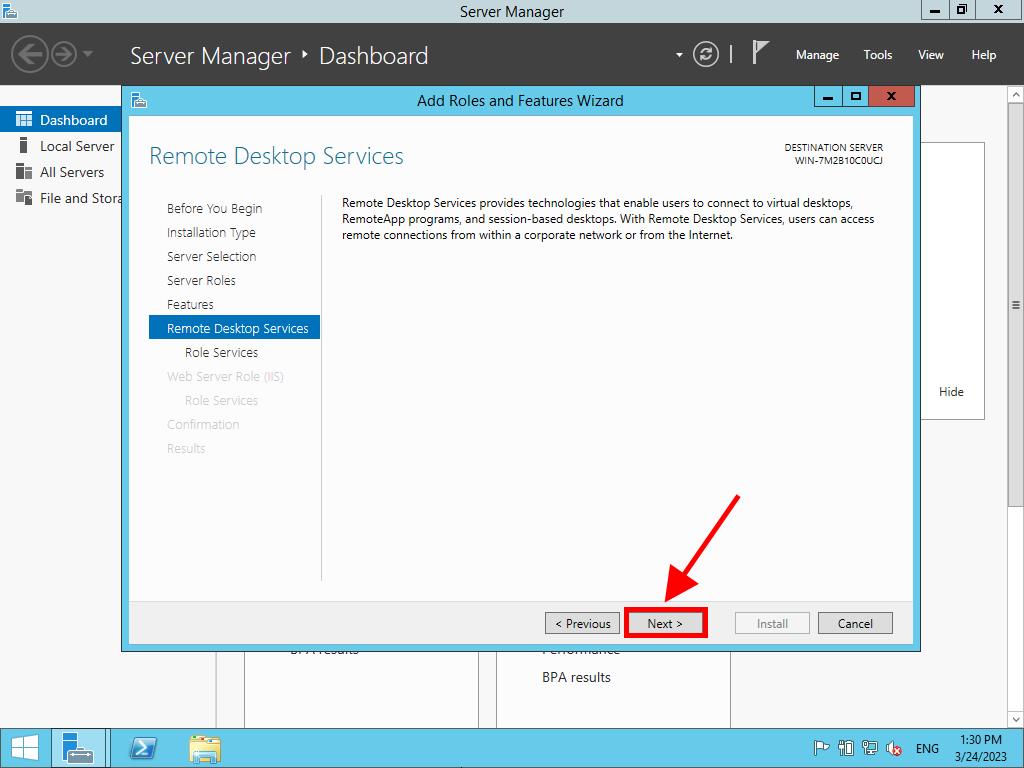This screenshot has width=1024, height=768.
Task: Click the All Servers icon
Action: (x=24, y=171)
